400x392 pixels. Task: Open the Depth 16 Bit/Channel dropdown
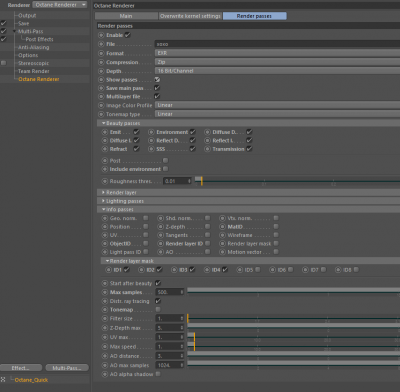(277, 71)
